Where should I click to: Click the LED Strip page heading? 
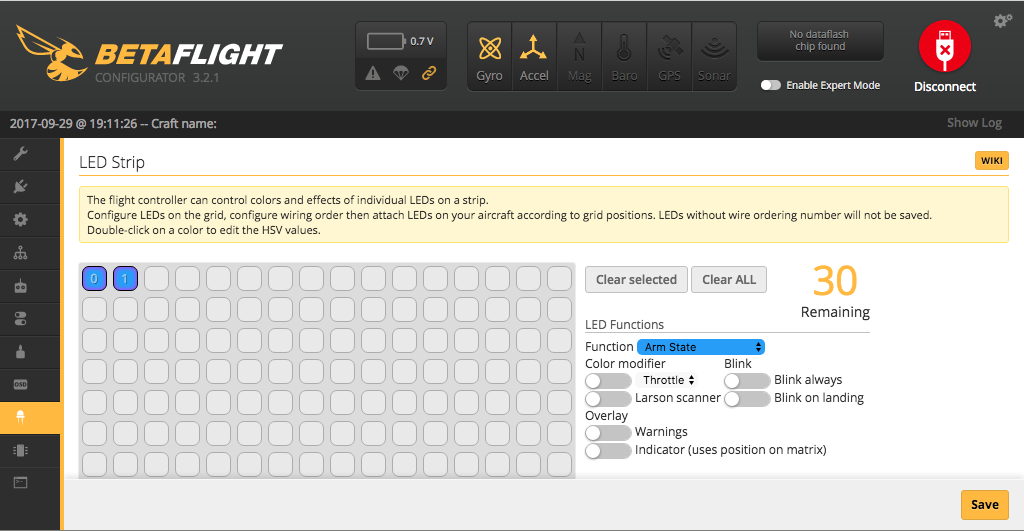[x=112, y=162]
